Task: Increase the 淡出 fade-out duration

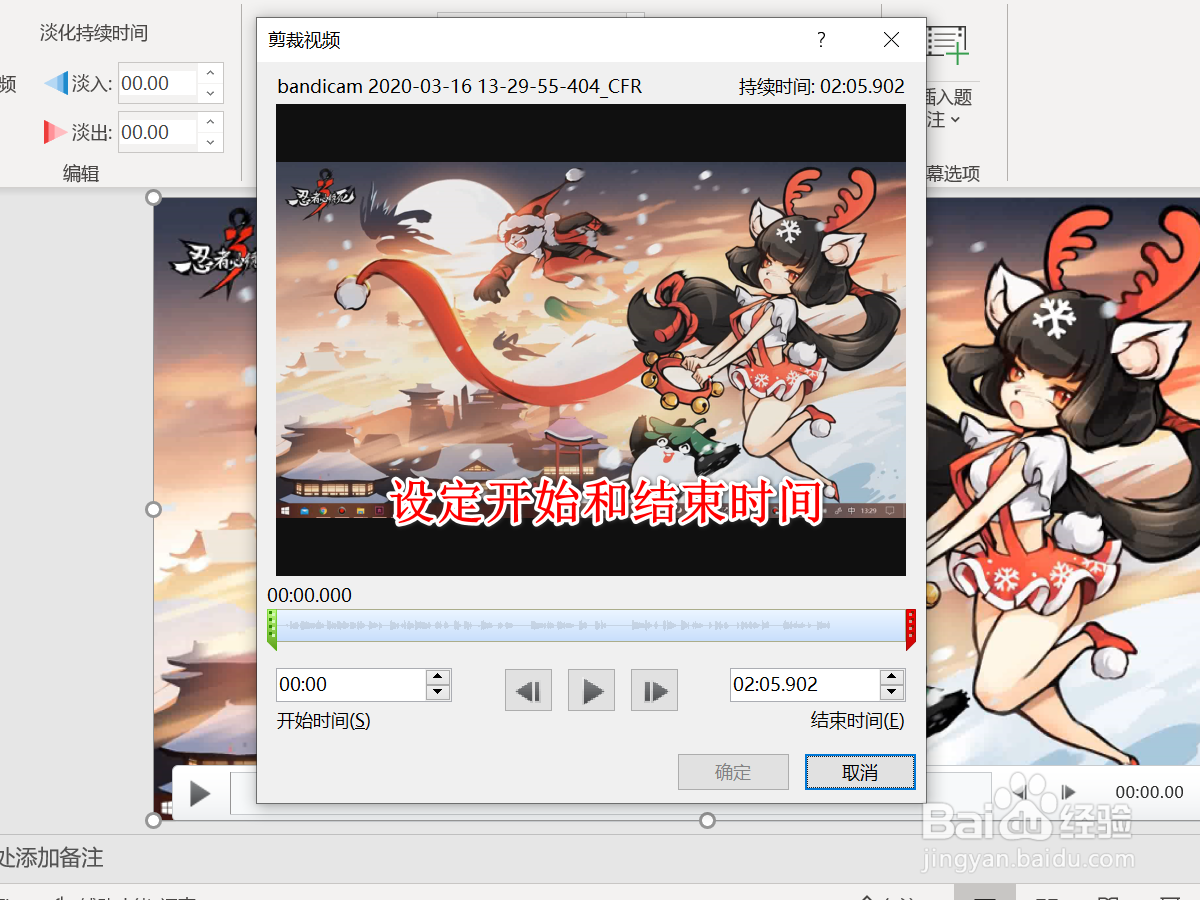Action: (210, 122)
